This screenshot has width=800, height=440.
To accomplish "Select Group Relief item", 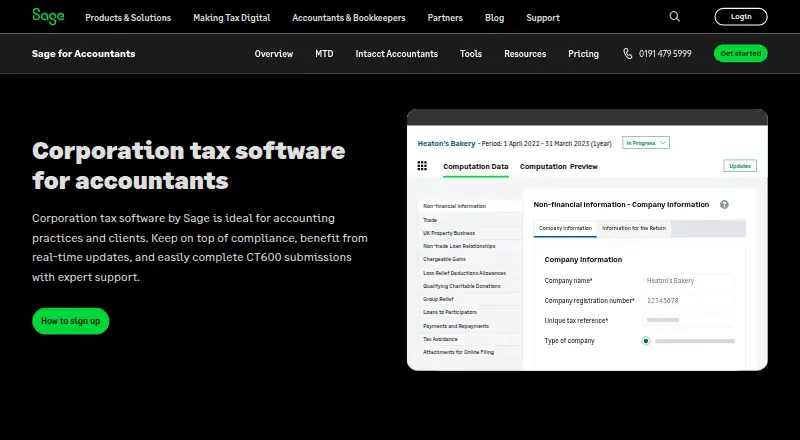I will (469, 299).
